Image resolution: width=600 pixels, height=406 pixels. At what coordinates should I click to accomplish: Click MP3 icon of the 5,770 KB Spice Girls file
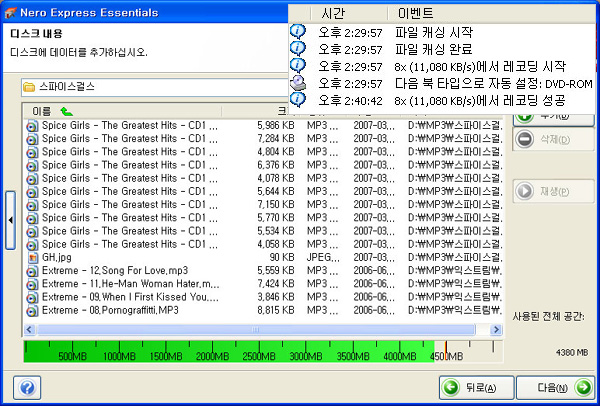33,218
